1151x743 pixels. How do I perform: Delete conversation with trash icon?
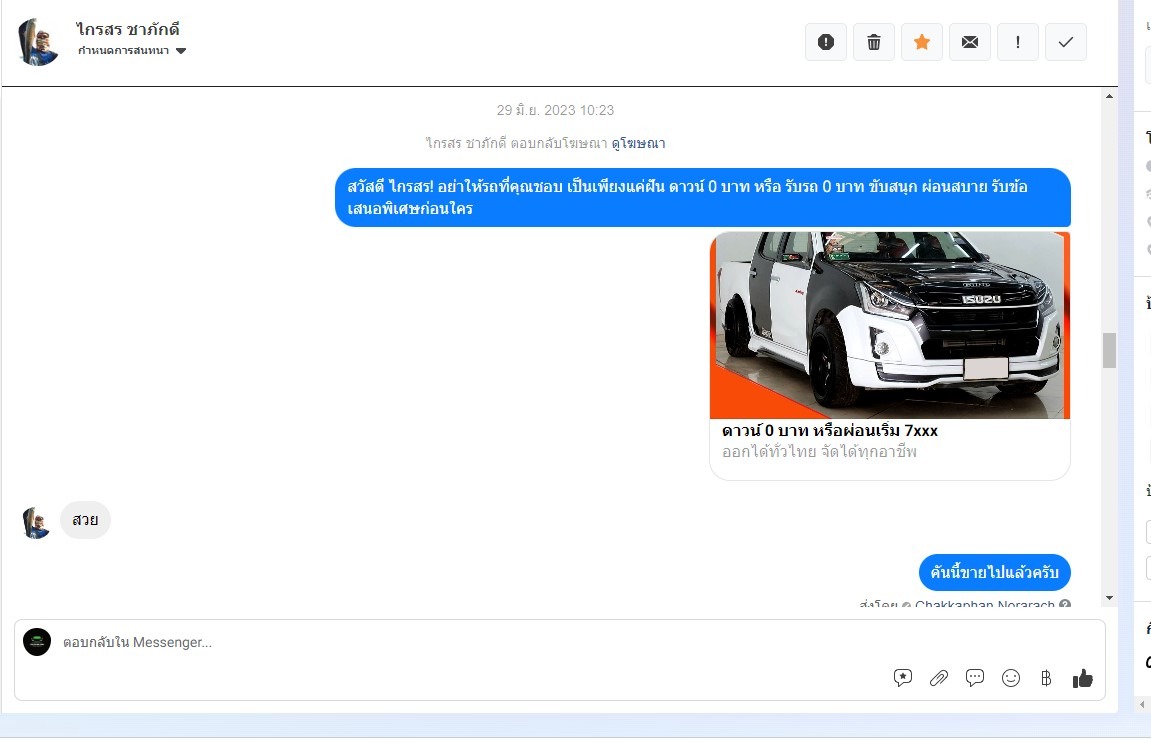click(x=874, y=43)
